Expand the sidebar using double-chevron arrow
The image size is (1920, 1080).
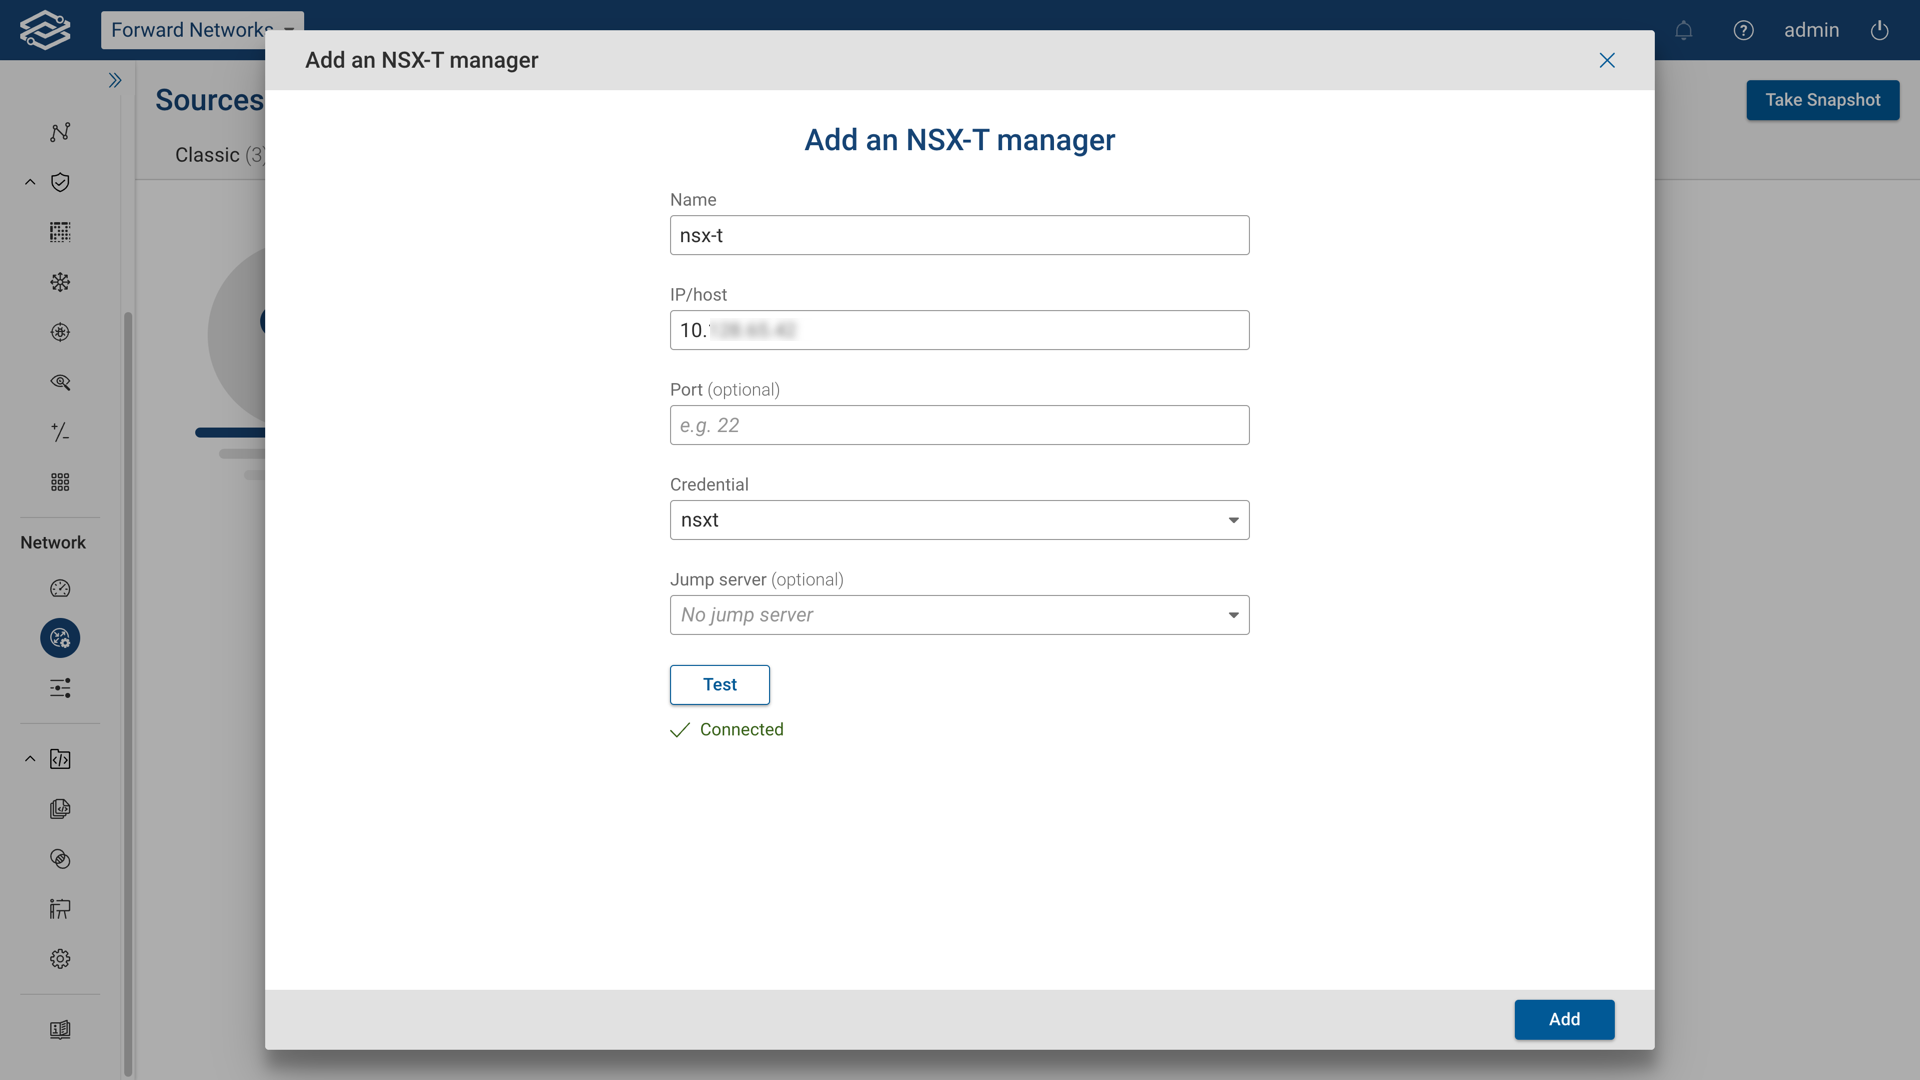click(115, 80)
